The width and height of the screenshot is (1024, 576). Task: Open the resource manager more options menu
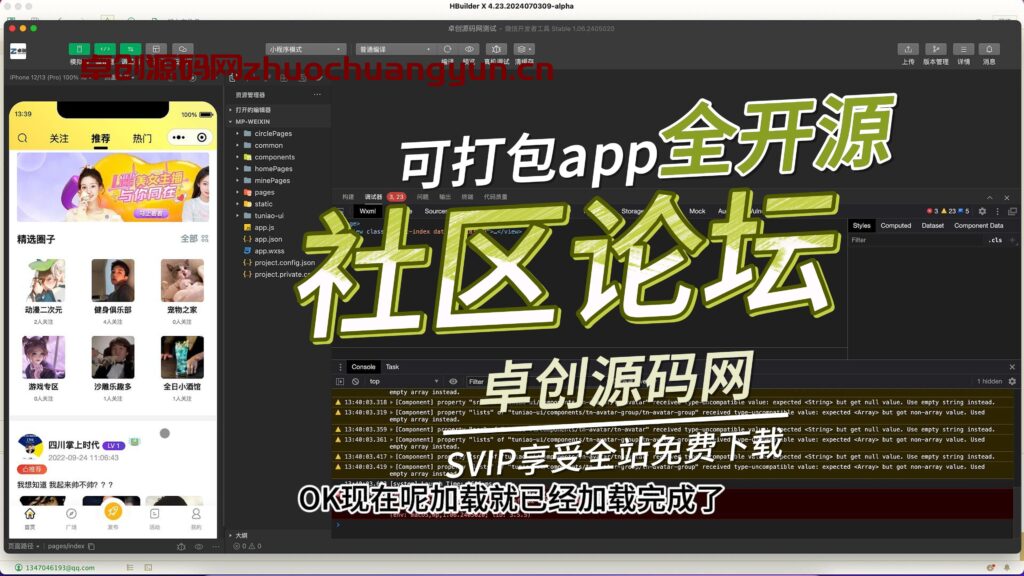pyautogui.click(x=317, y=95)
